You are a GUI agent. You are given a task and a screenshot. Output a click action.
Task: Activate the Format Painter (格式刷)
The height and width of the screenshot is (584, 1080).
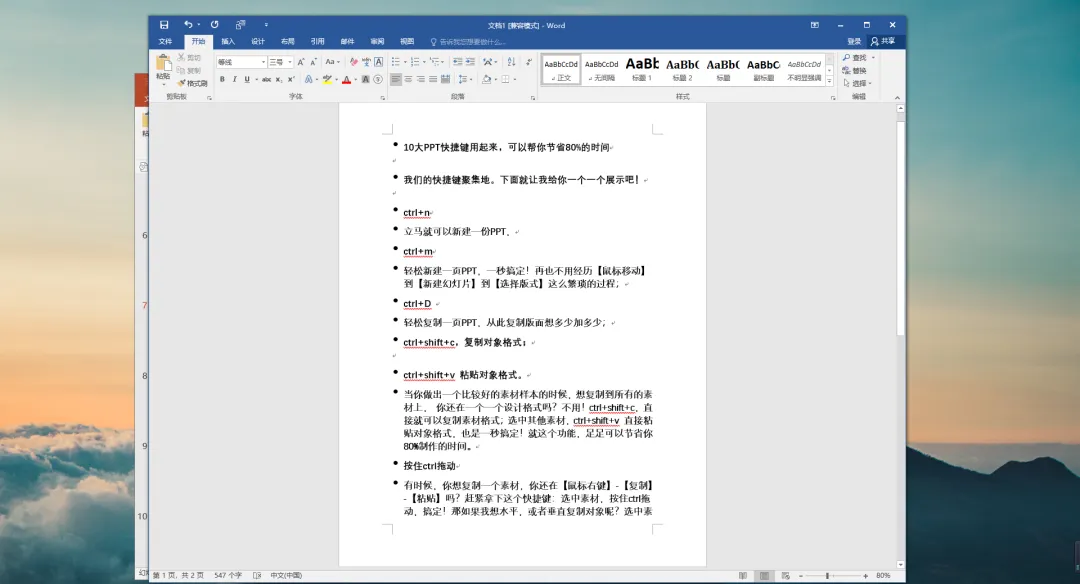point(192,83)
